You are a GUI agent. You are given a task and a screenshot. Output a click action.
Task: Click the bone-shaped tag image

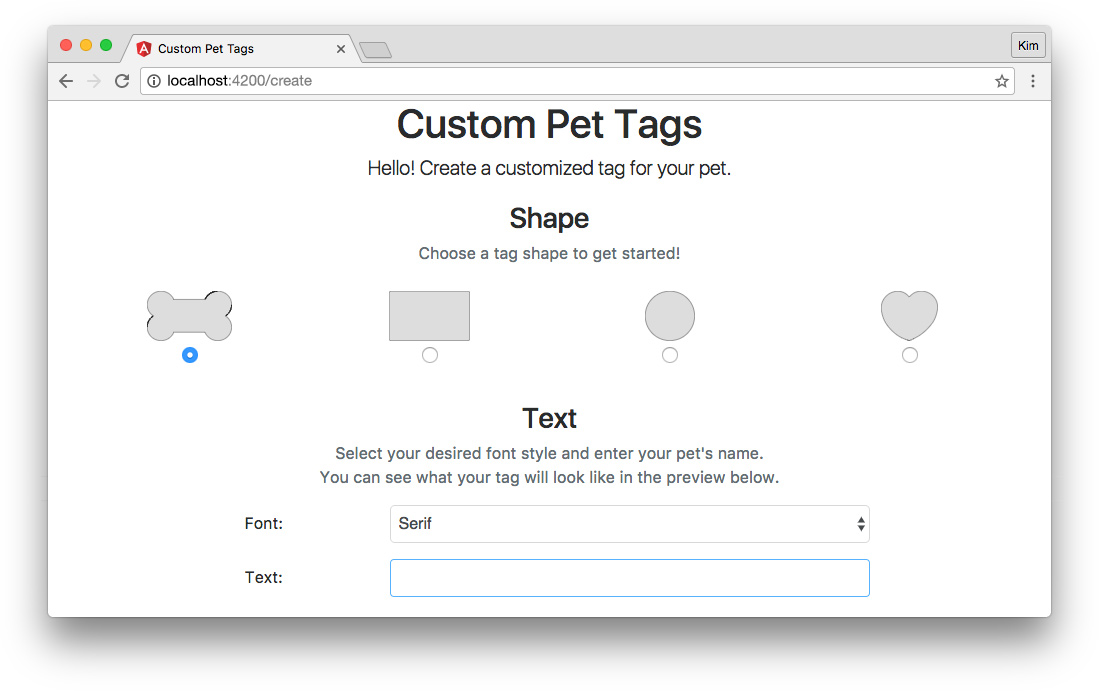coord(189,316)
